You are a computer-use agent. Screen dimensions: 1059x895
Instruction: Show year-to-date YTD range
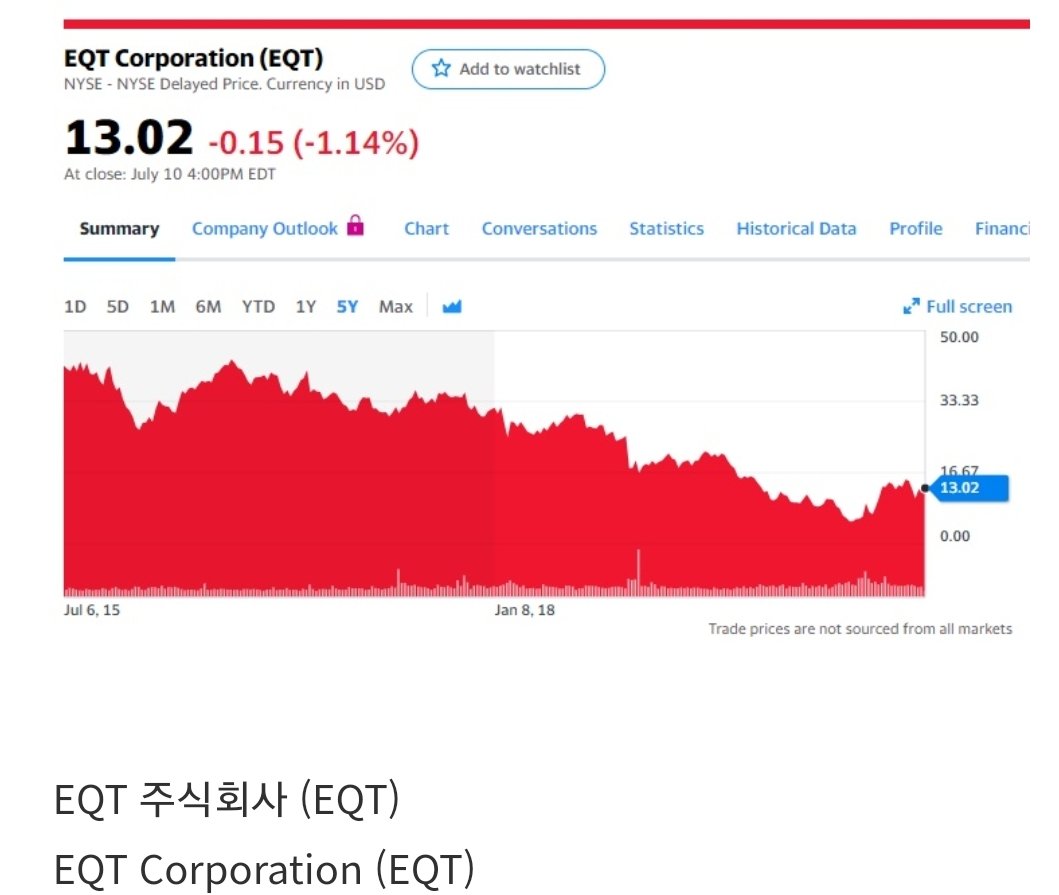click(x=258, y=307)
